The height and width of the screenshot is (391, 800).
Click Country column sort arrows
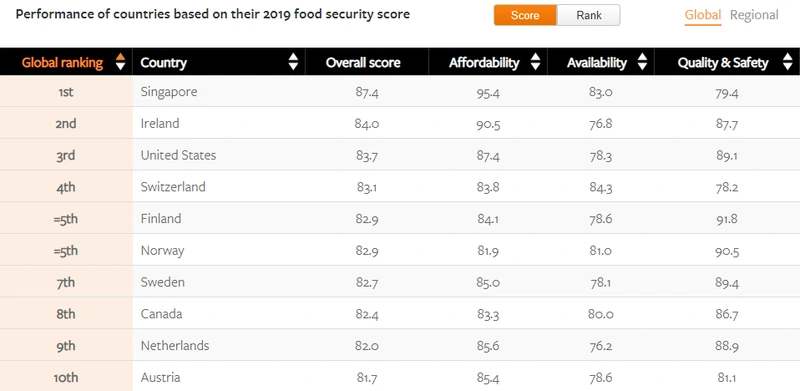point(293,62)
